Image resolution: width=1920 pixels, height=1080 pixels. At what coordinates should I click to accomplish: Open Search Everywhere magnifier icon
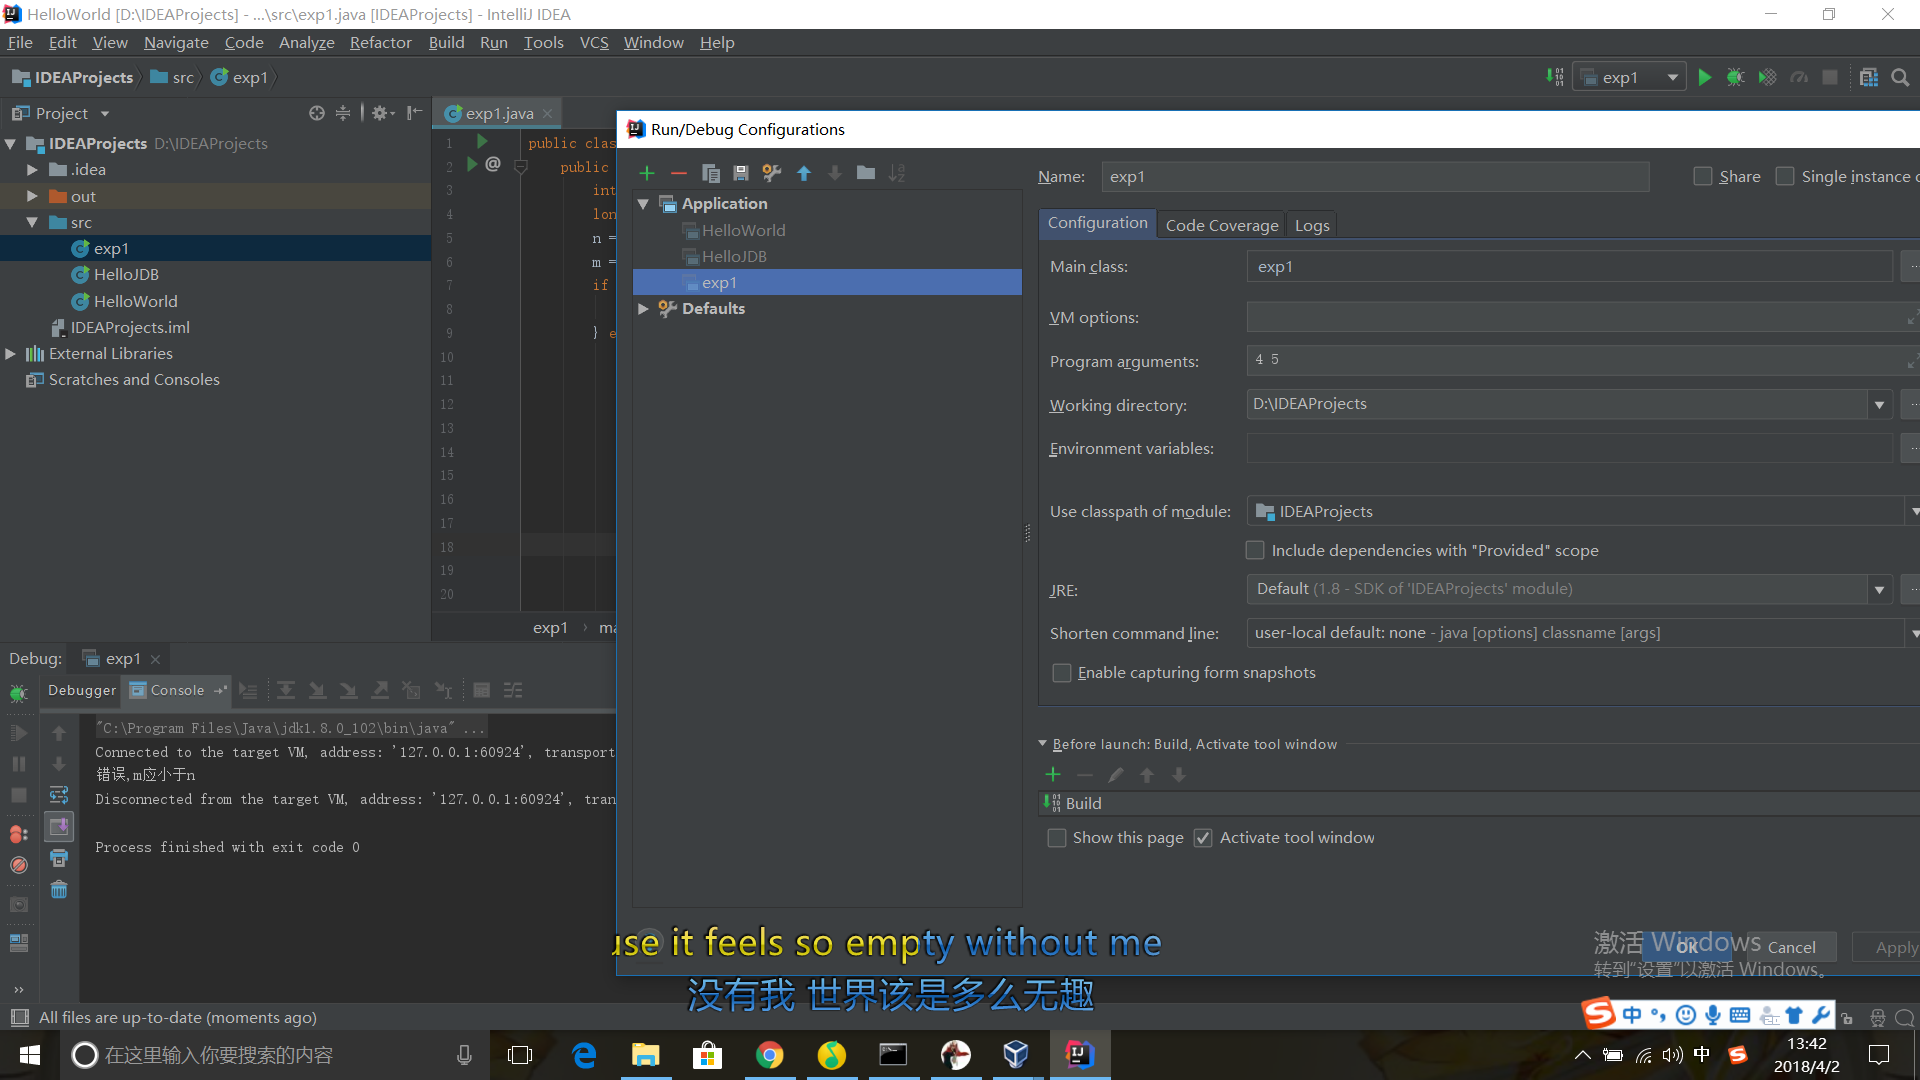pyautogui.click(x=1901, y=77)
